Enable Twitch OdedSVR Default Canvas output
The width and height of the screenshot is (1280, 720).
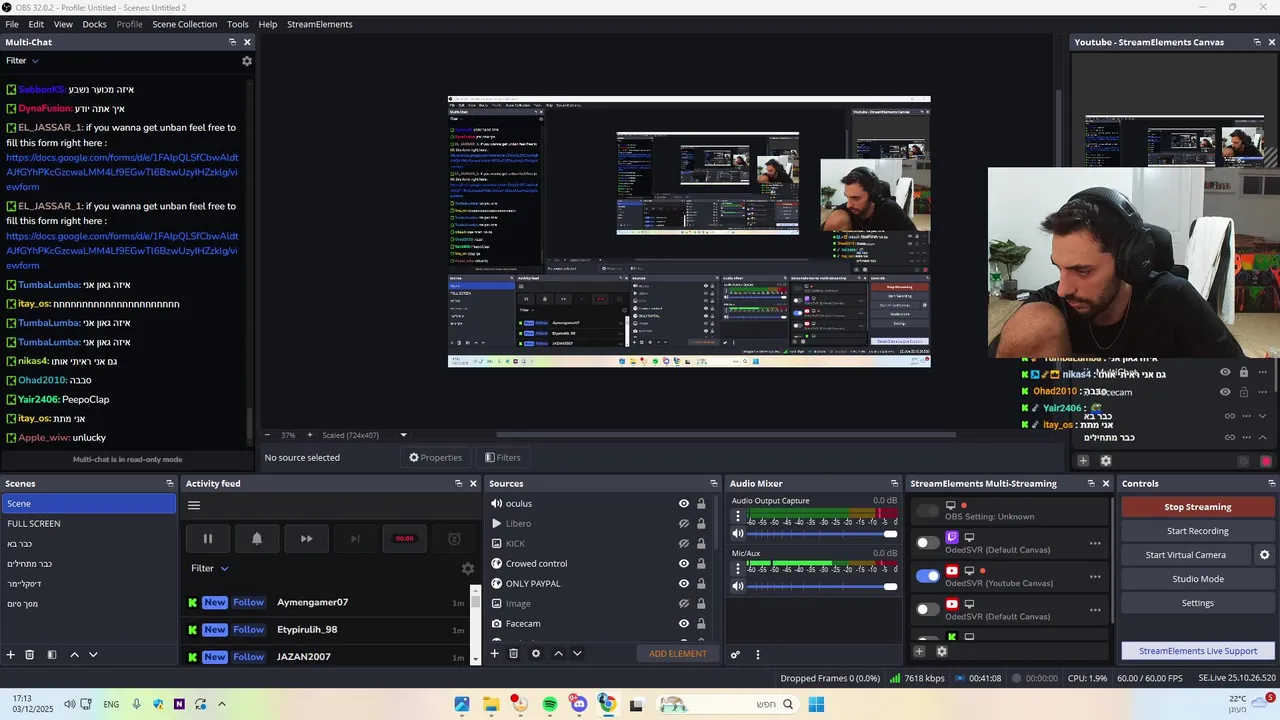click(x=928, y=543)
